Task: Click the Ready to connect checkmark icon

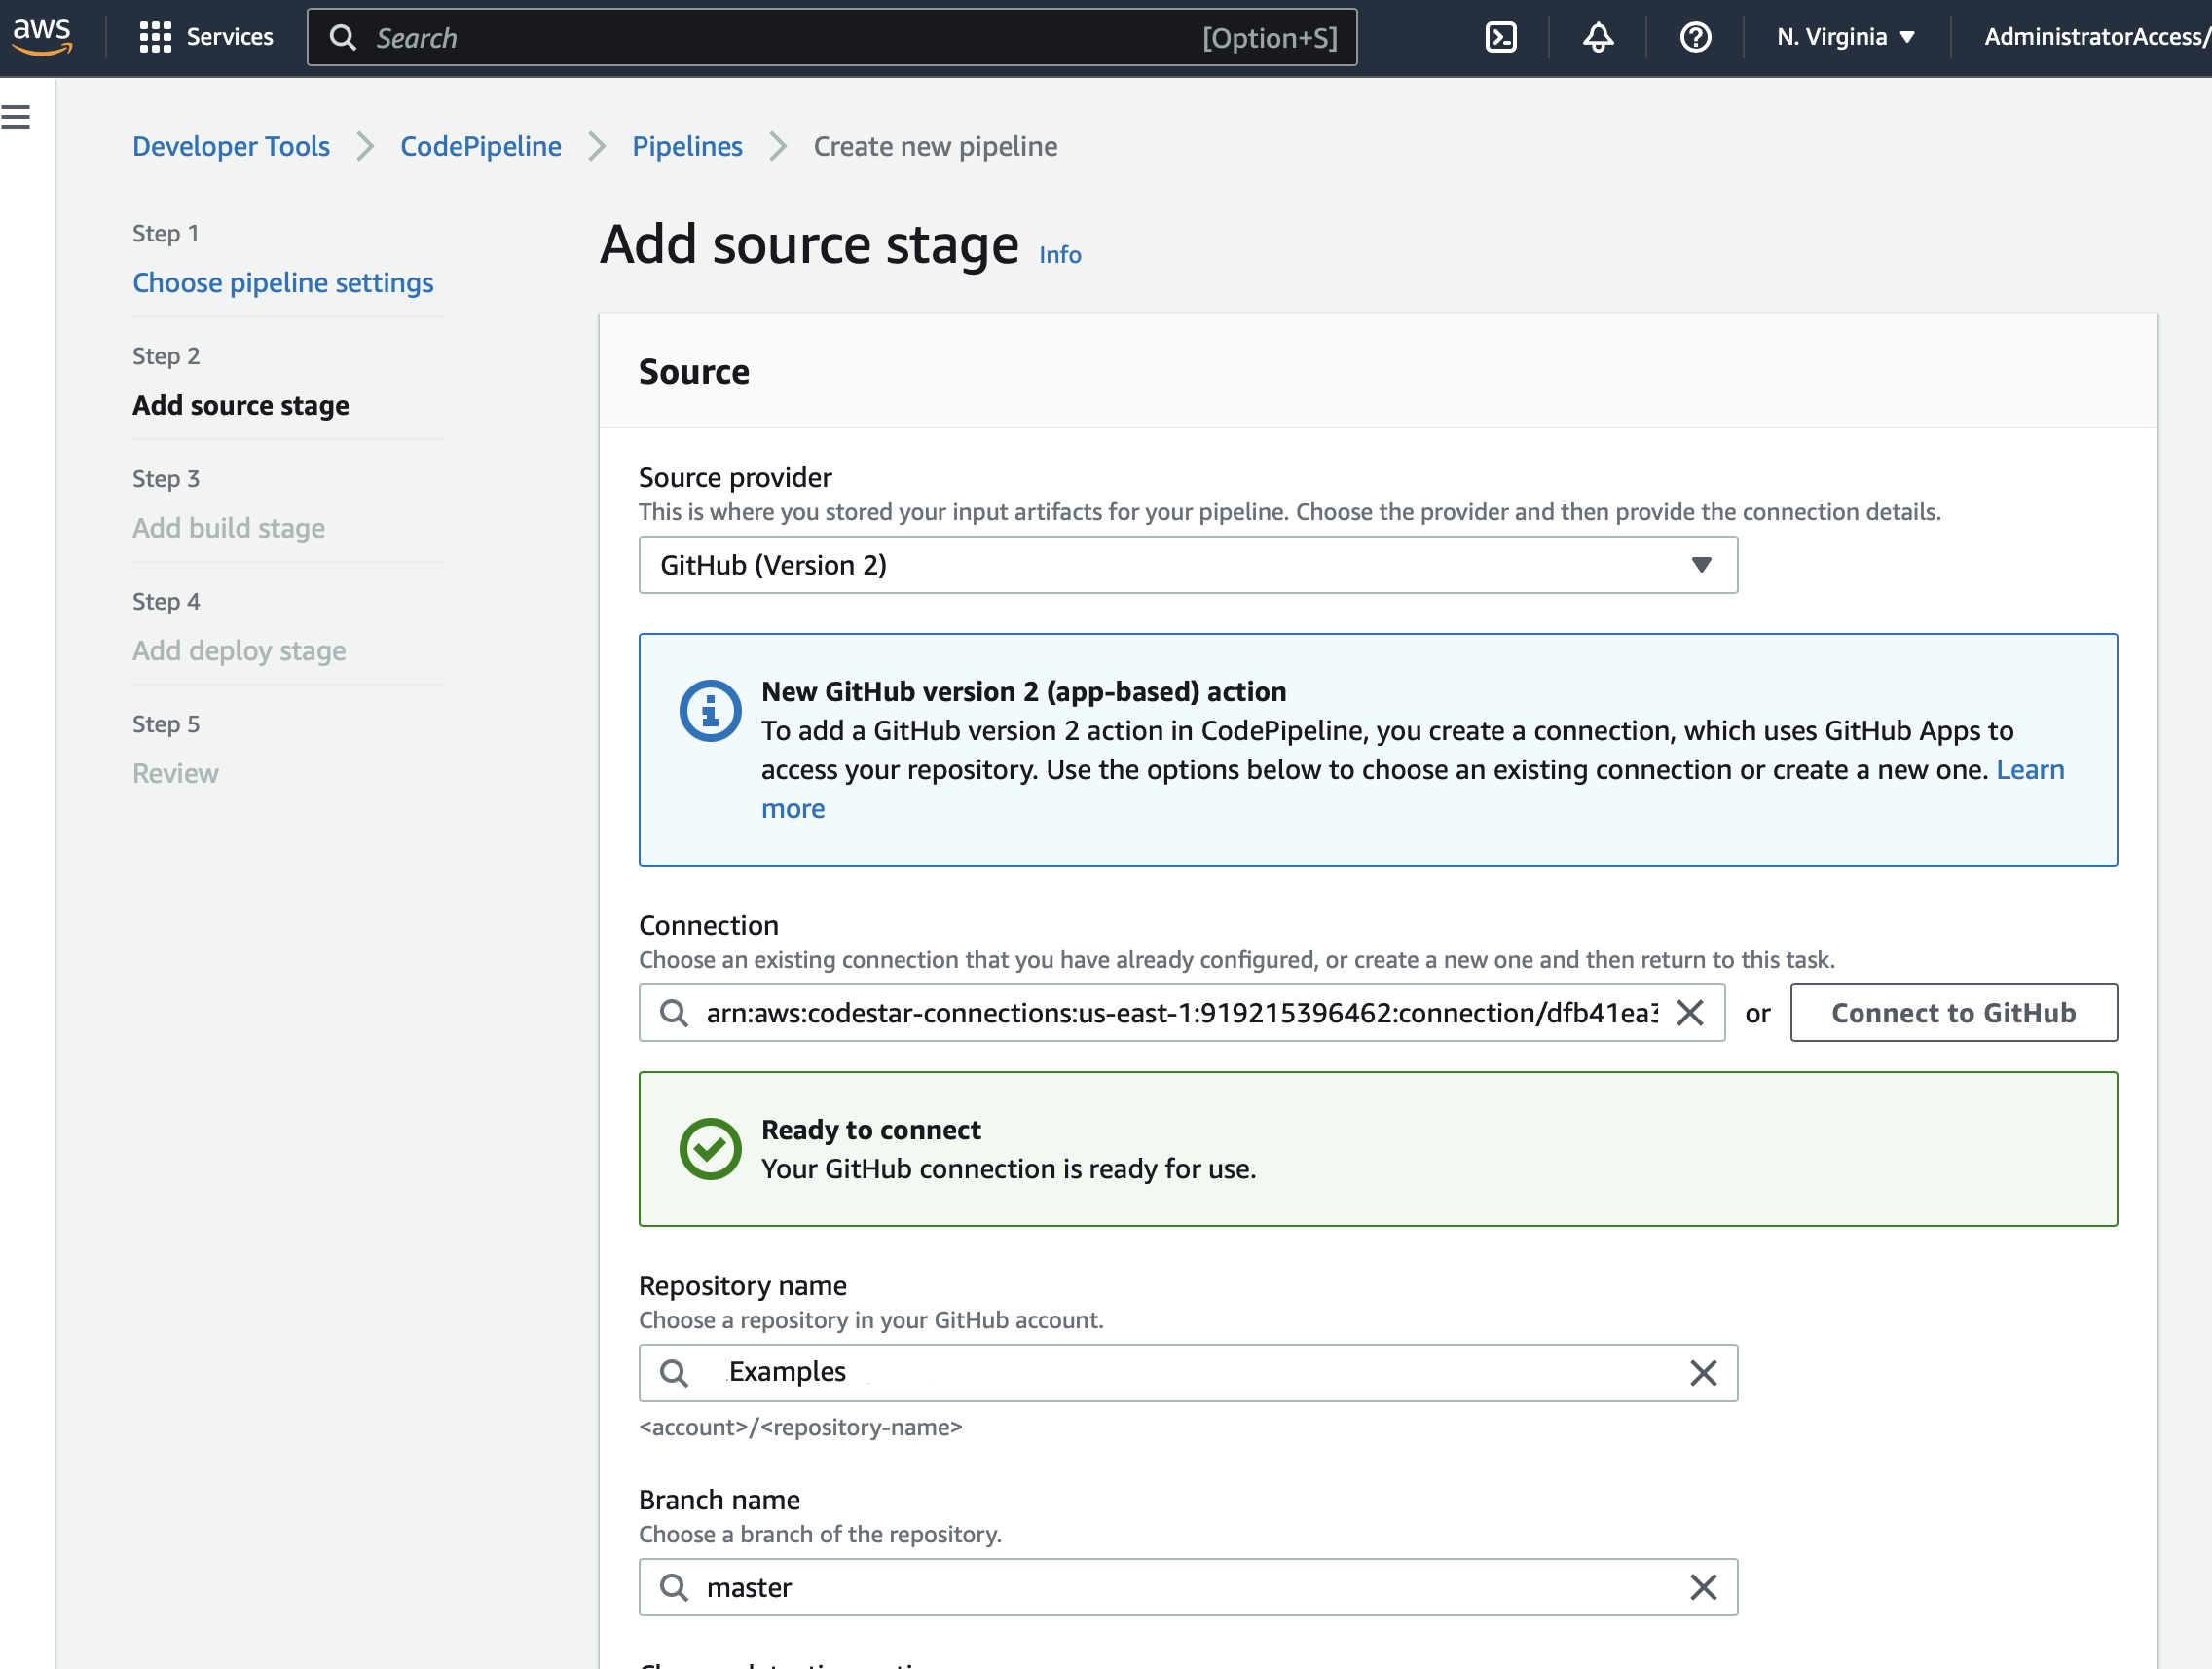Action: tap(708, 1148)
